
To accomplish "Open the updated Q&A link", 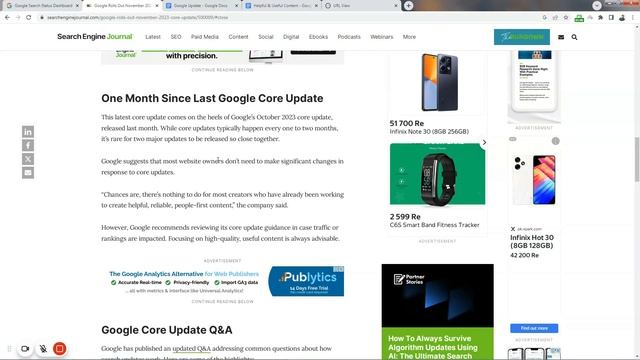I will [x=191, y=349].
